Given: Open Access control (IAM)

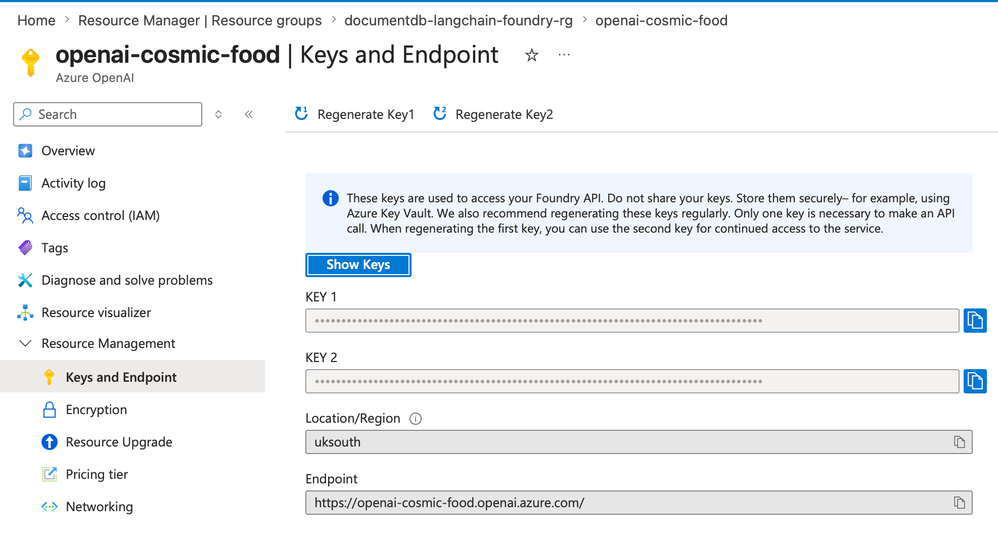Looking at the screenshot, I should pos(100,216).
